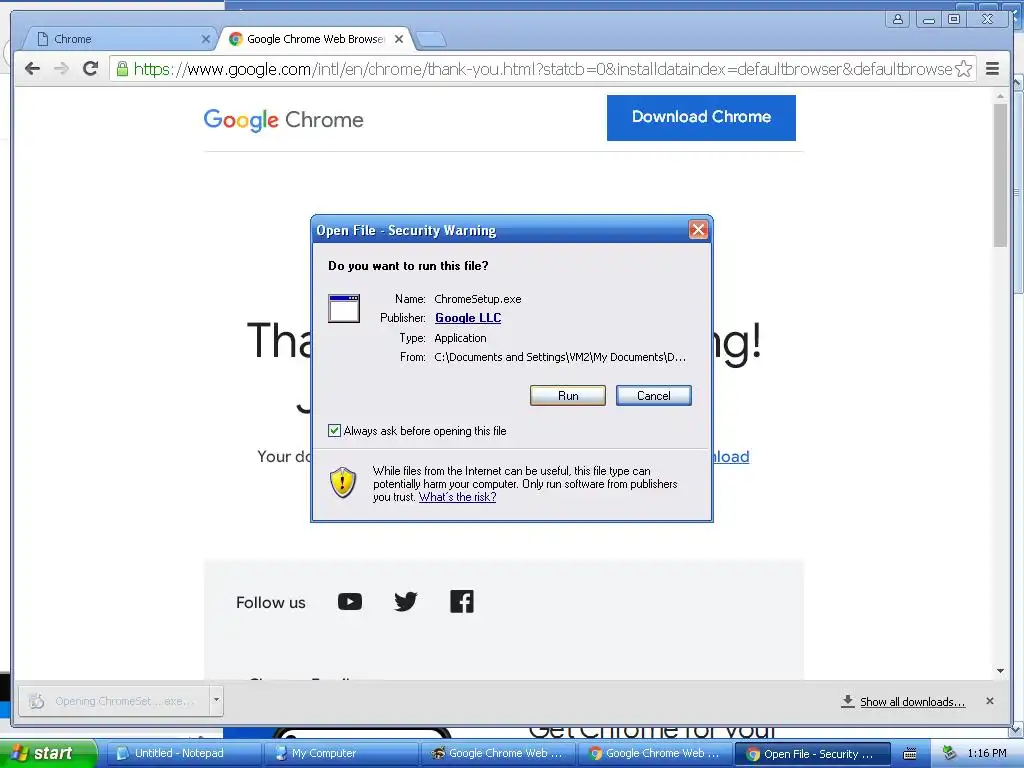The image size is (1024, 768).
Task: Close the Chrome tab
Action: tap(206, 39)
